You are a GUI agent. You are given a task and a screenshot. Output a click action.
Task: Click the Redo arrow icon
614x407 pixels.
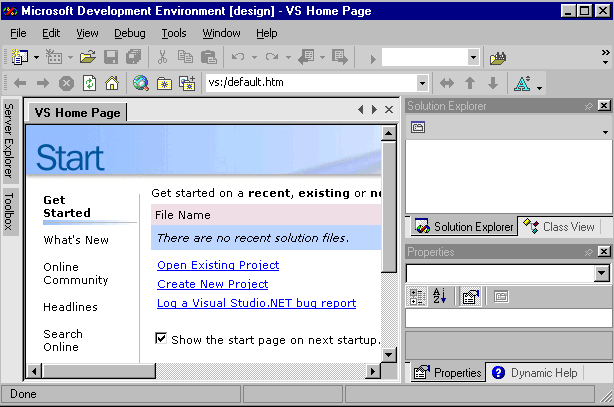[x=272, y=58]
